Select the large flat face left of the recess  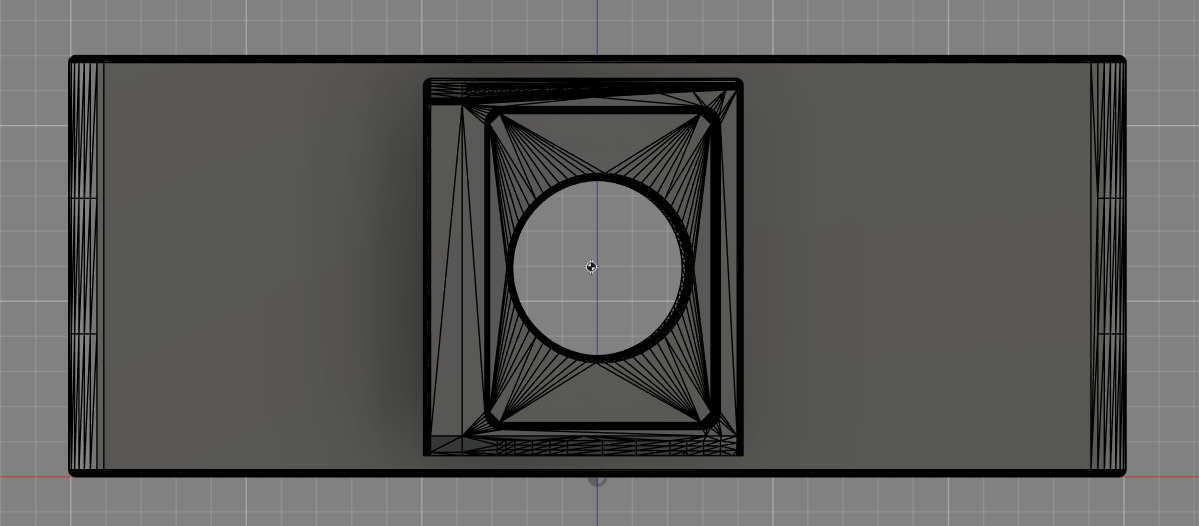260,265
